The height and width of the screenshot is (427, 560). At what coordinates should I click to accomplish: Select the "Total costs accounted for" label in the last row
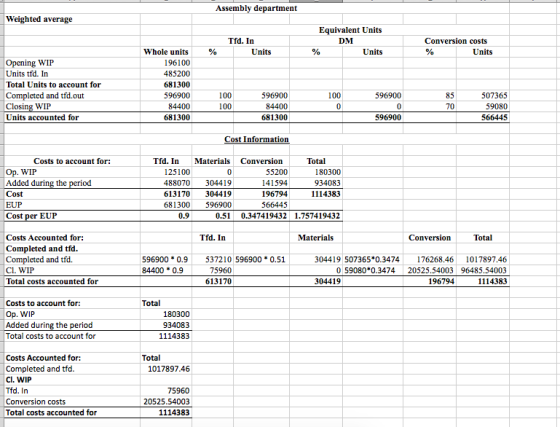click(51, 413)
